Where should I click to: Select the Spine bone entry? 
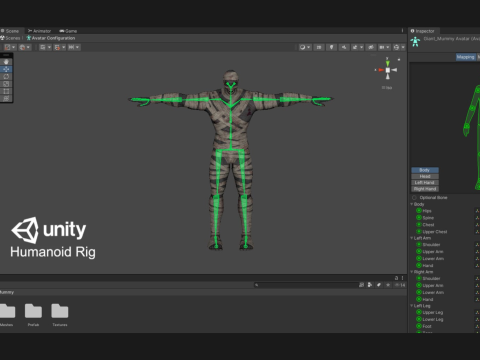click(x=428, y=218)
